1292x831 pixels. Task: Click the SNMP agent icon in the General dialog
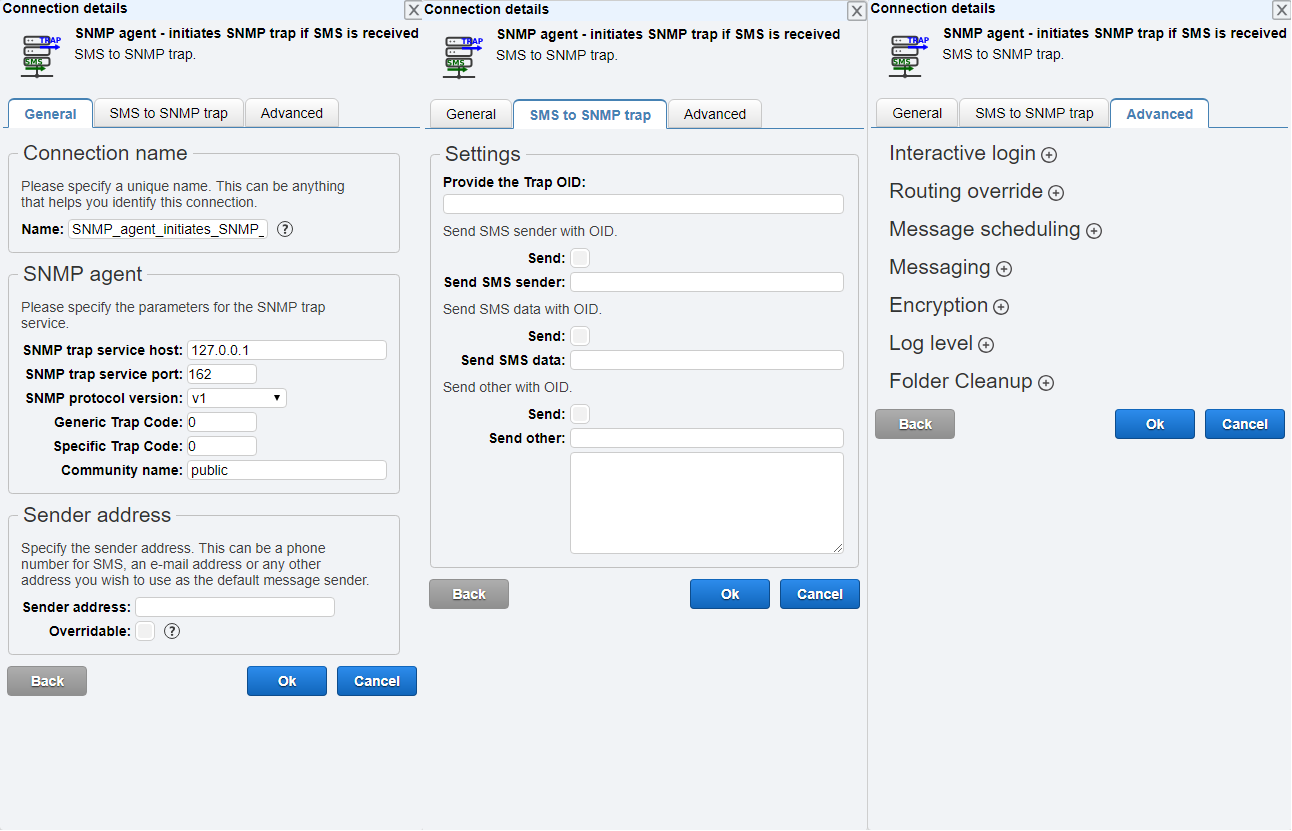[38, 55]
